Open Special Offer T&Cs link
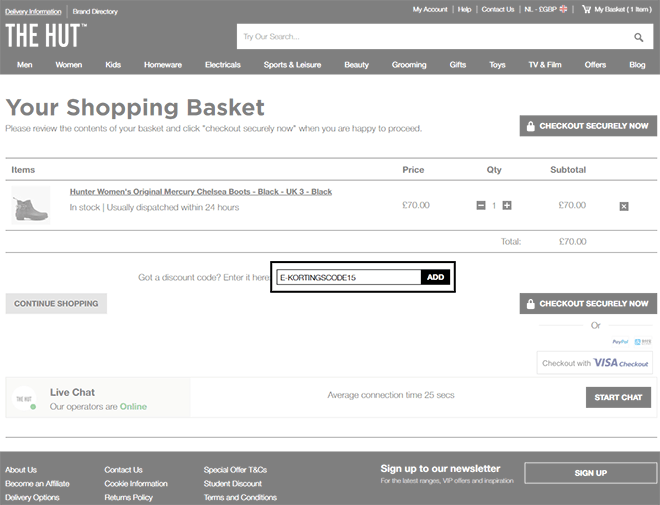Screen dimensions: 660x505 (x=235, y=470)
